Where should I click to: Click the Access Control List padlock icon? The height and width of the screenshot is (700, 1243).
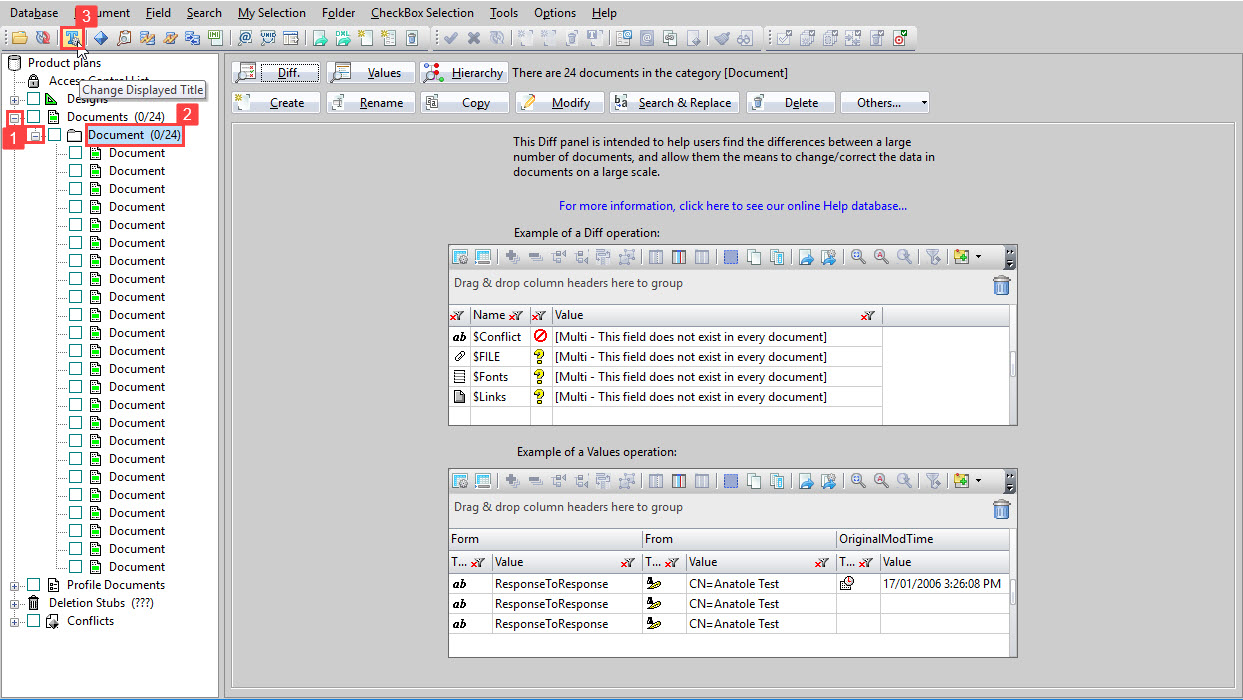(34, 81)
